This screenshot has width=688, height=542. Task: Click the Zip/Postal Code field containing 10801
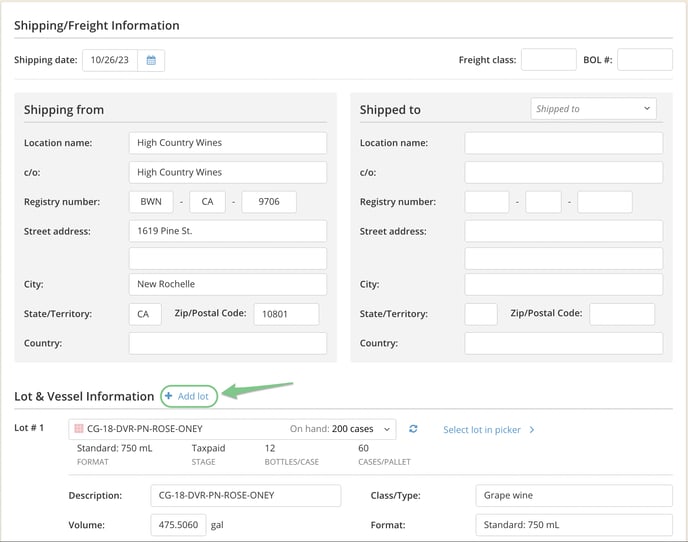point(286,314)
